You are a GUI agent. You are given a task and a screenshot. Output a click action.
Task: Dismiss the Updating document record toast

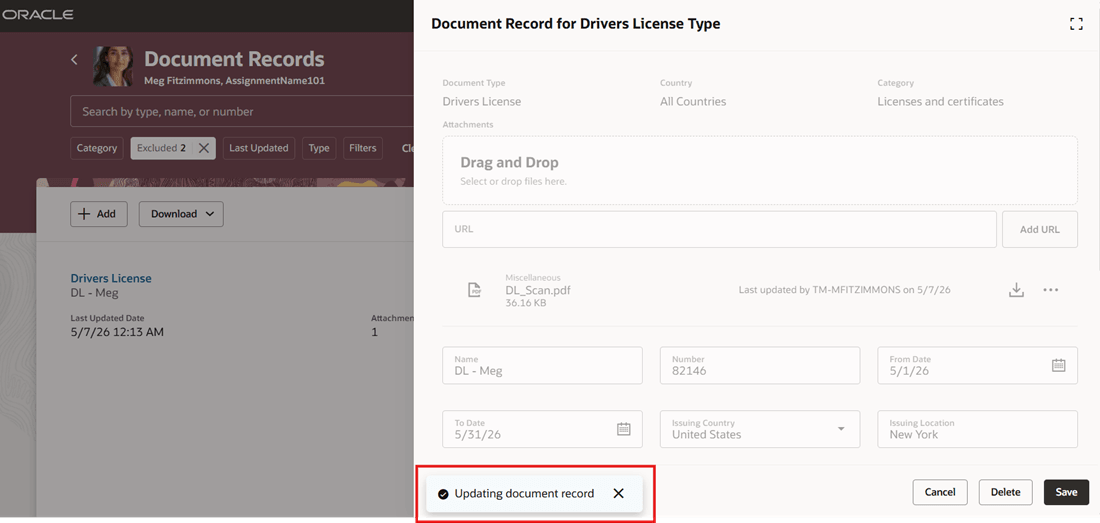point(618,494)
